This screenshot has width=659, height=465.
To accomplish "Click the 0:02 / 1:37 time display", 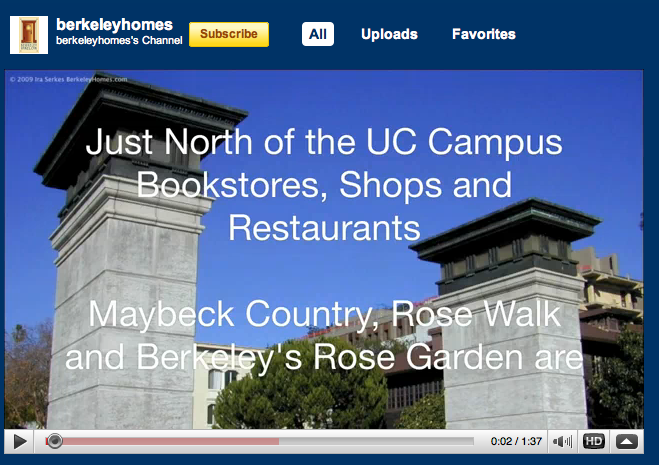I will pos(515,441).
